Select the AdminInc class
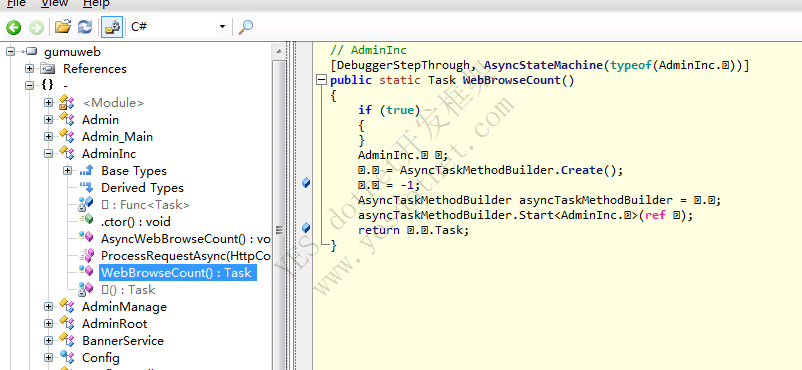Image resolution: width=802 pixels, height=370 pixels. [x=109, y=154]
